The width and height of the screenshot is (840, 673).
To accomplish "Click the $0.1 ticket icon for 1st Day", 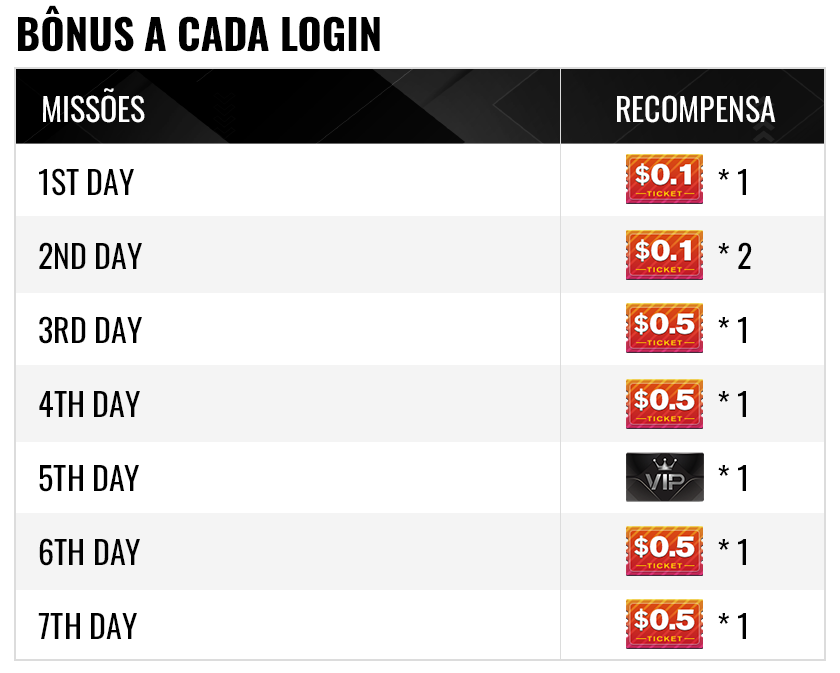I will [664, 180].
